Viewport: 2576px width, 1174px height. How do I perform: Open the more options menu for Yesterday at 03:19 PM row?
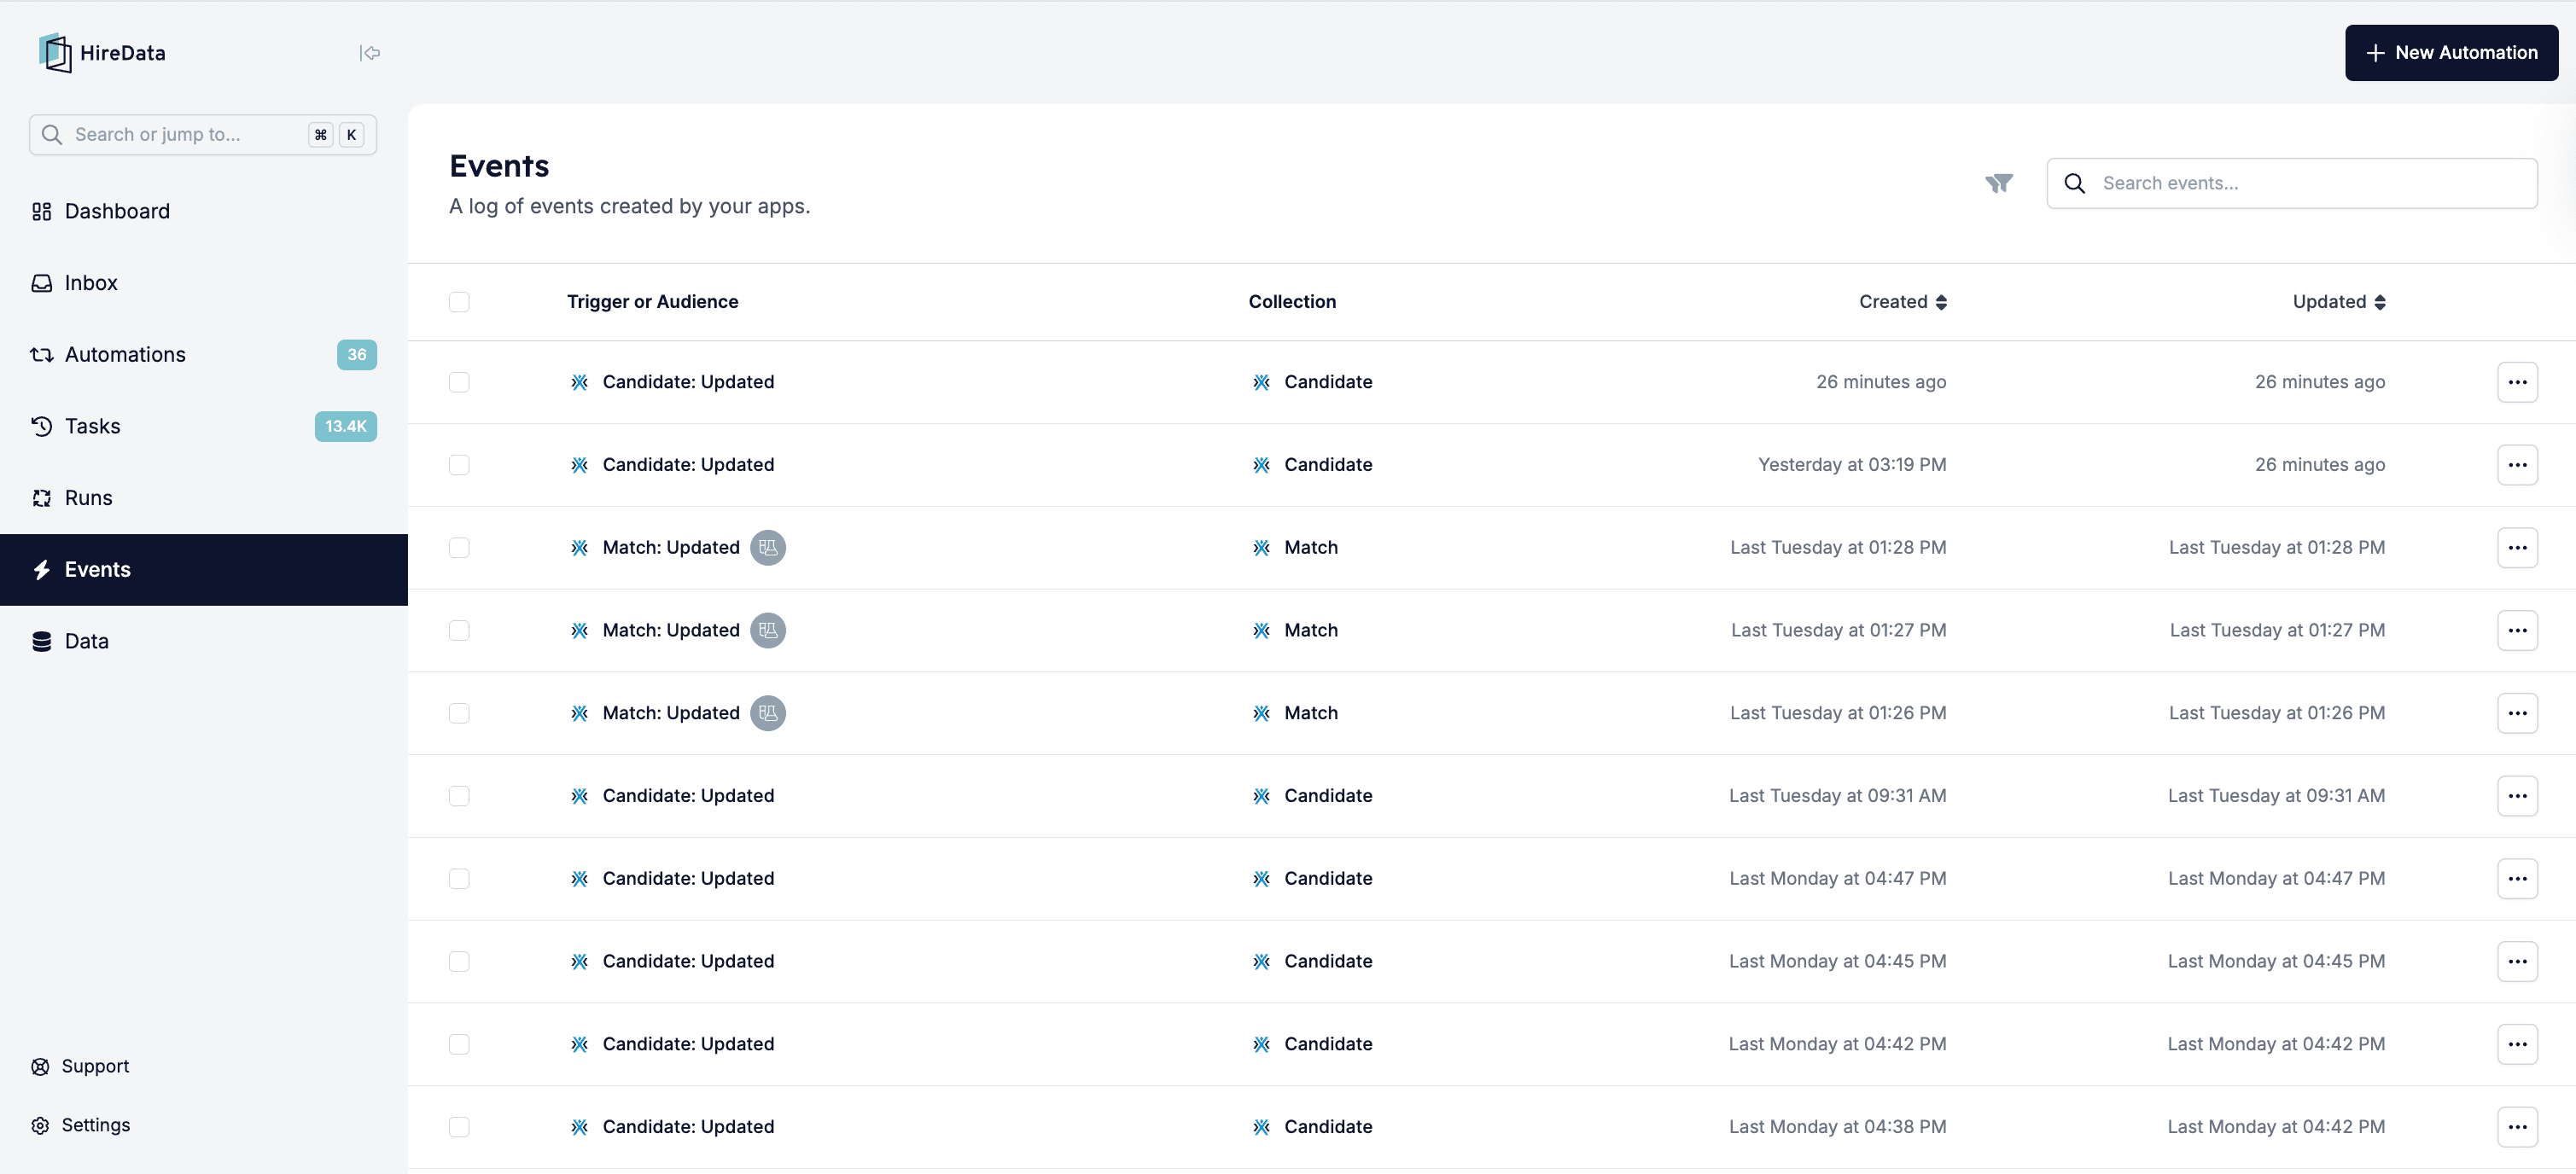point(2517,465)
